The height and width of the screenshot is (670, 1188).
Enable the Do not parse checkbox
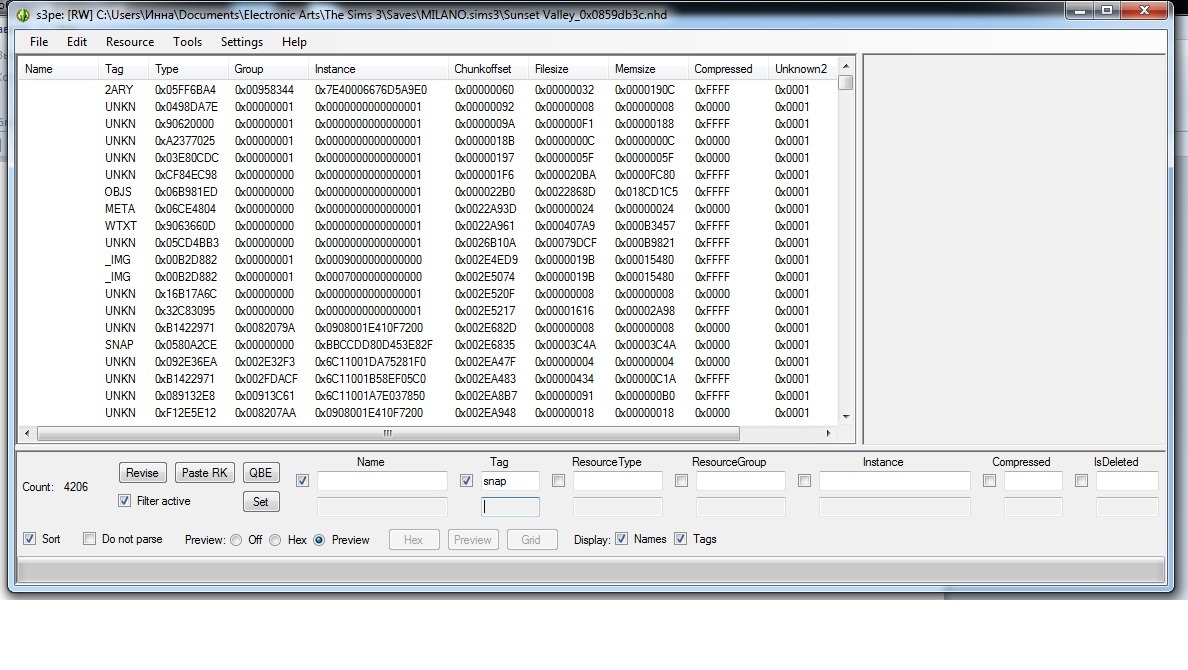tap(90, 539)
